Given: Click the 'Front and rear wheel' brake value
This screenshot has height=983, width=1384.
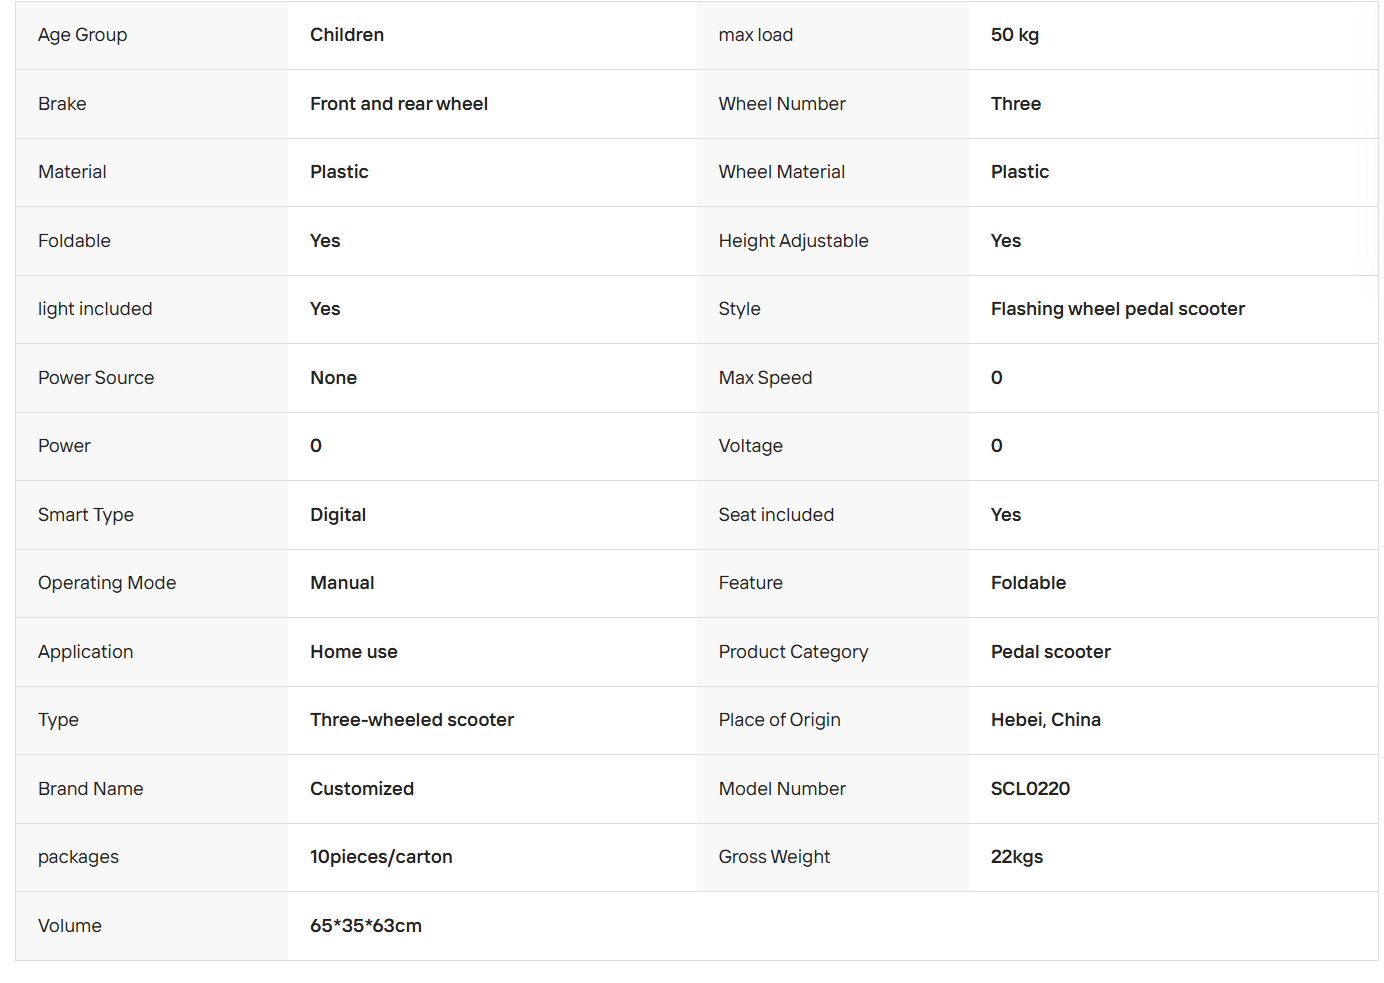Looking at the screenshot, I should click(398, 104).
